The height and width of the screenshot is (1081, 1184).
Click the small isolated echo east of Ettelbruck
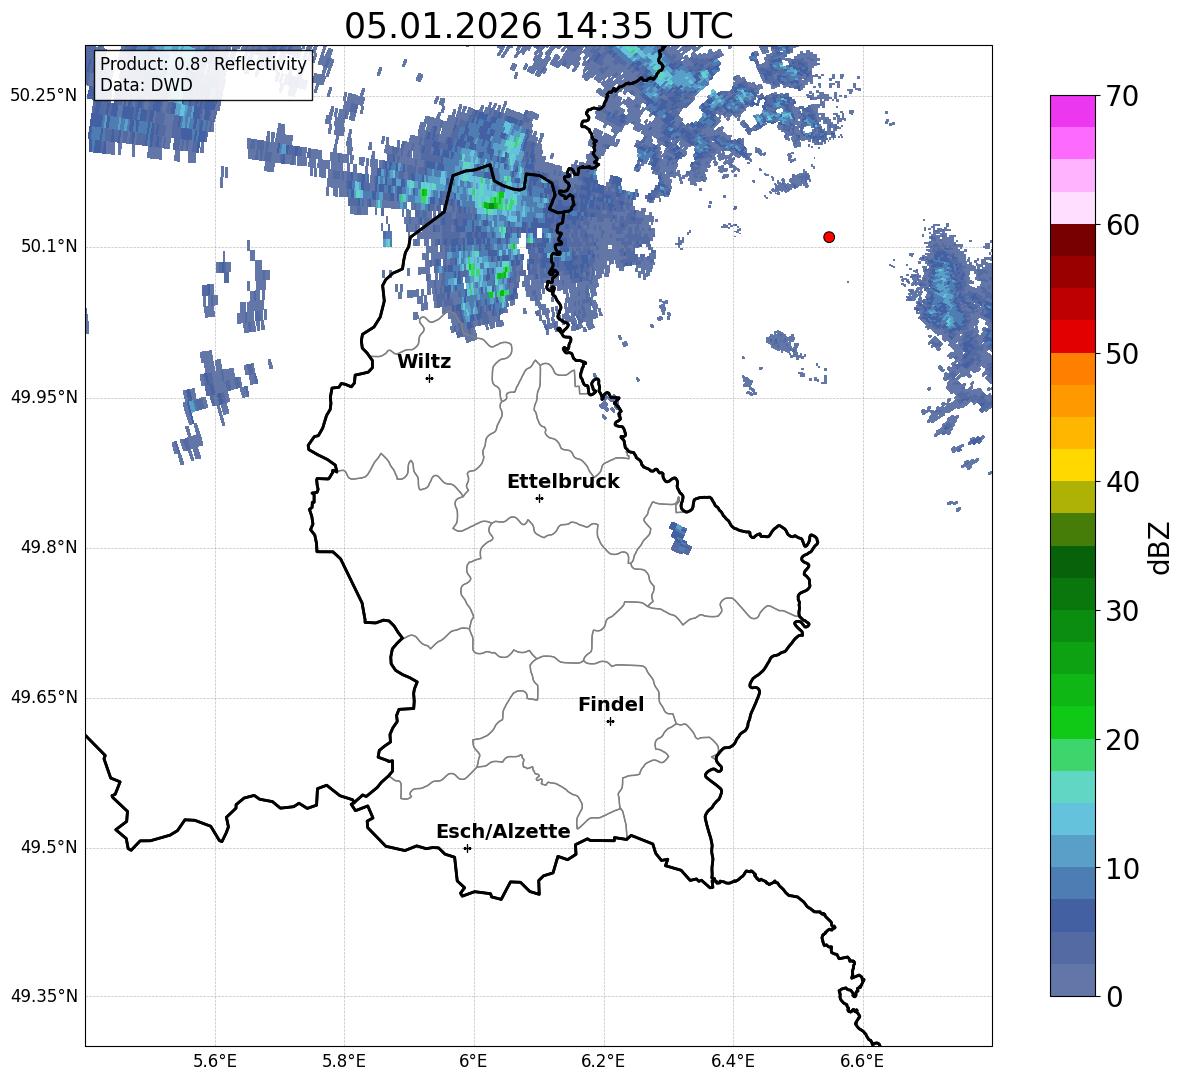680,538
